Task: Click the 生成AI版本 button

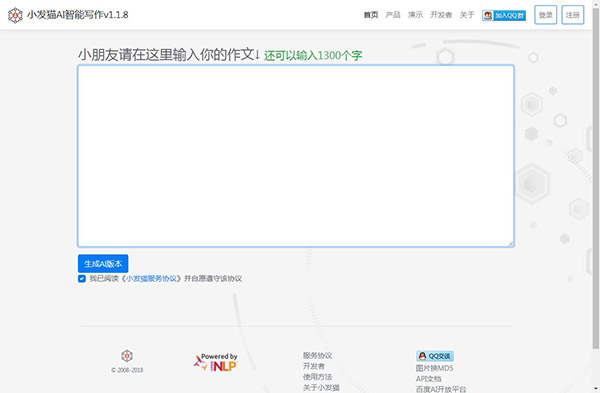Action: click(103, 264)
